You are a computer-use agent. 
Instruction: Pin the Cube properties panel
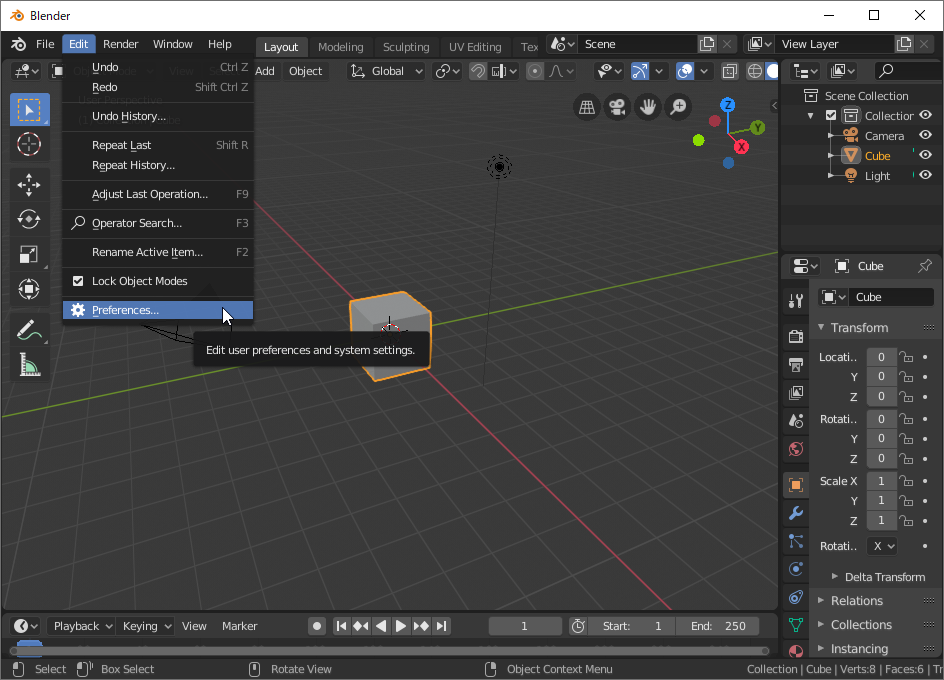925,266
